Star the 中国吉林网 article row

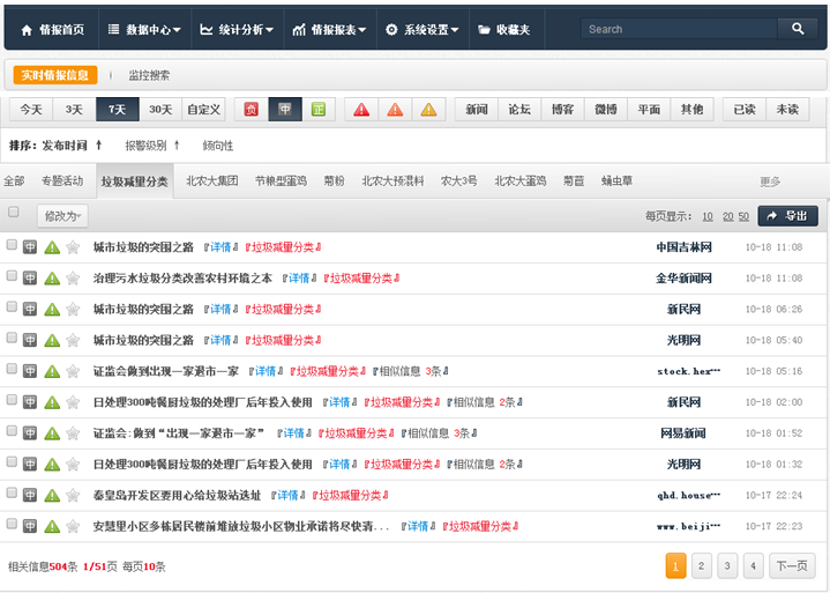point(73,247)
